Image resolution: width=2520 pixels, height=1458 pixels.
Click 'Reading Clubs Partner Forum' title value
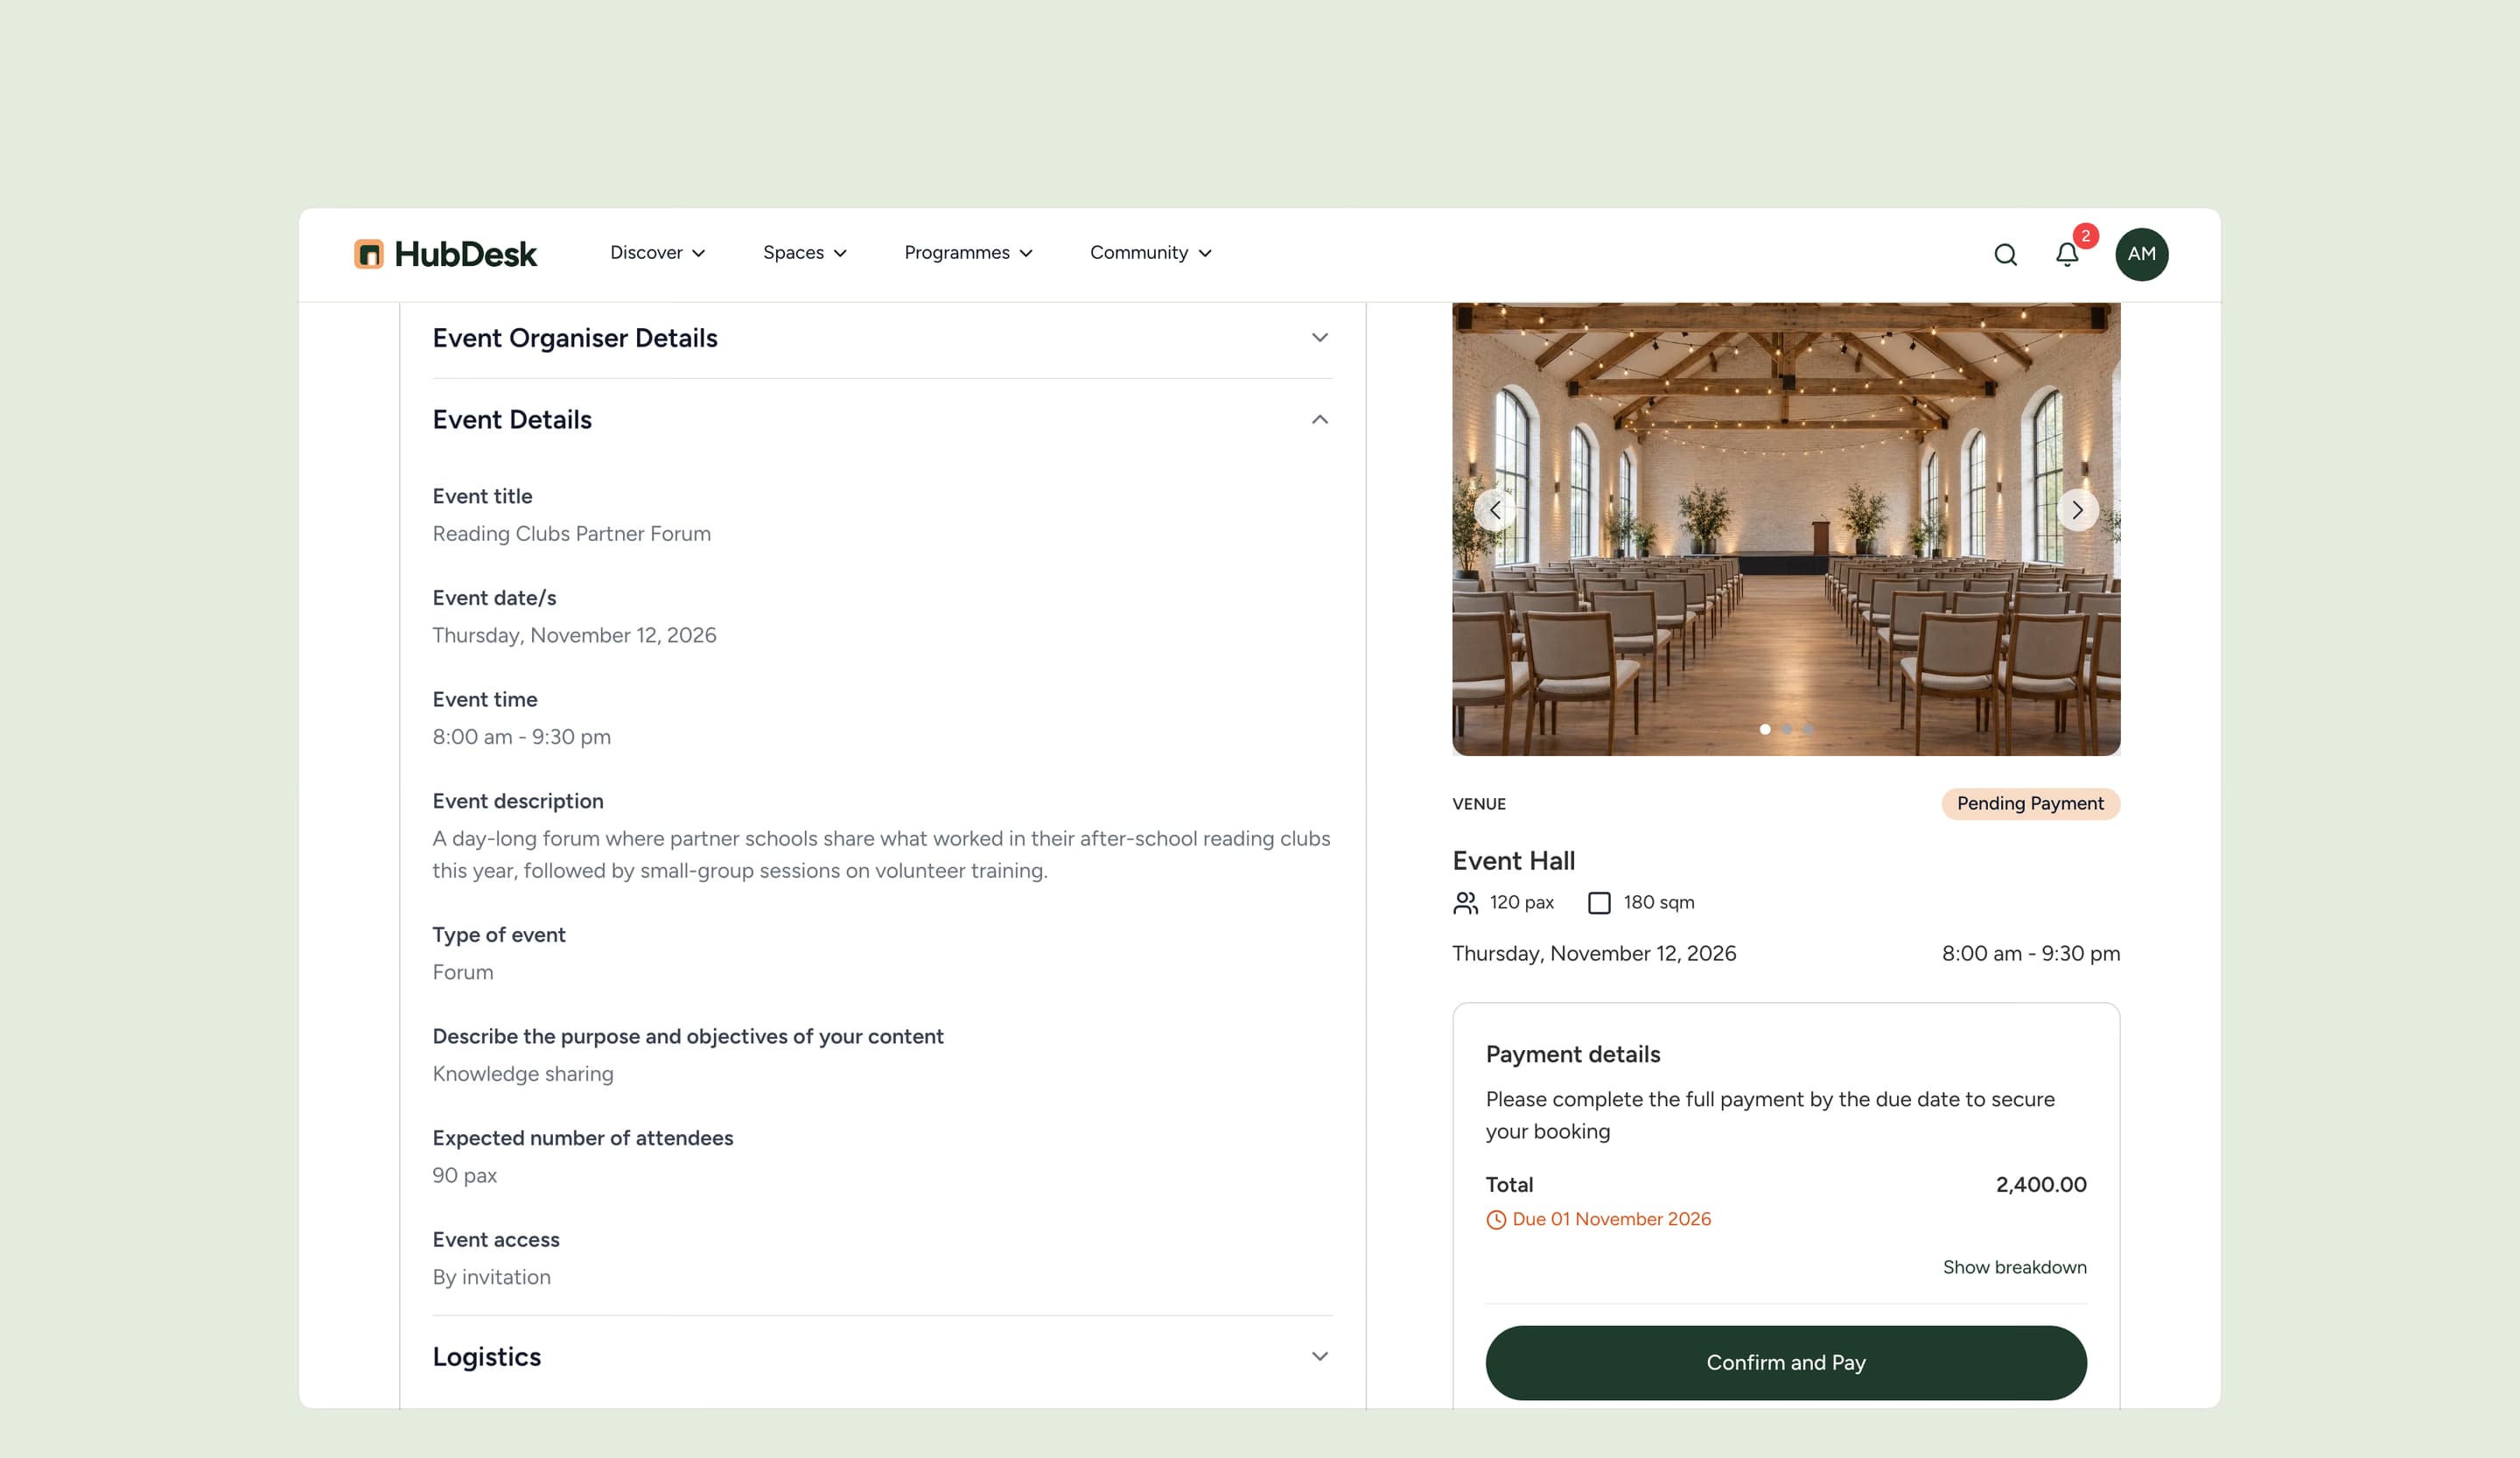[571, 534]
